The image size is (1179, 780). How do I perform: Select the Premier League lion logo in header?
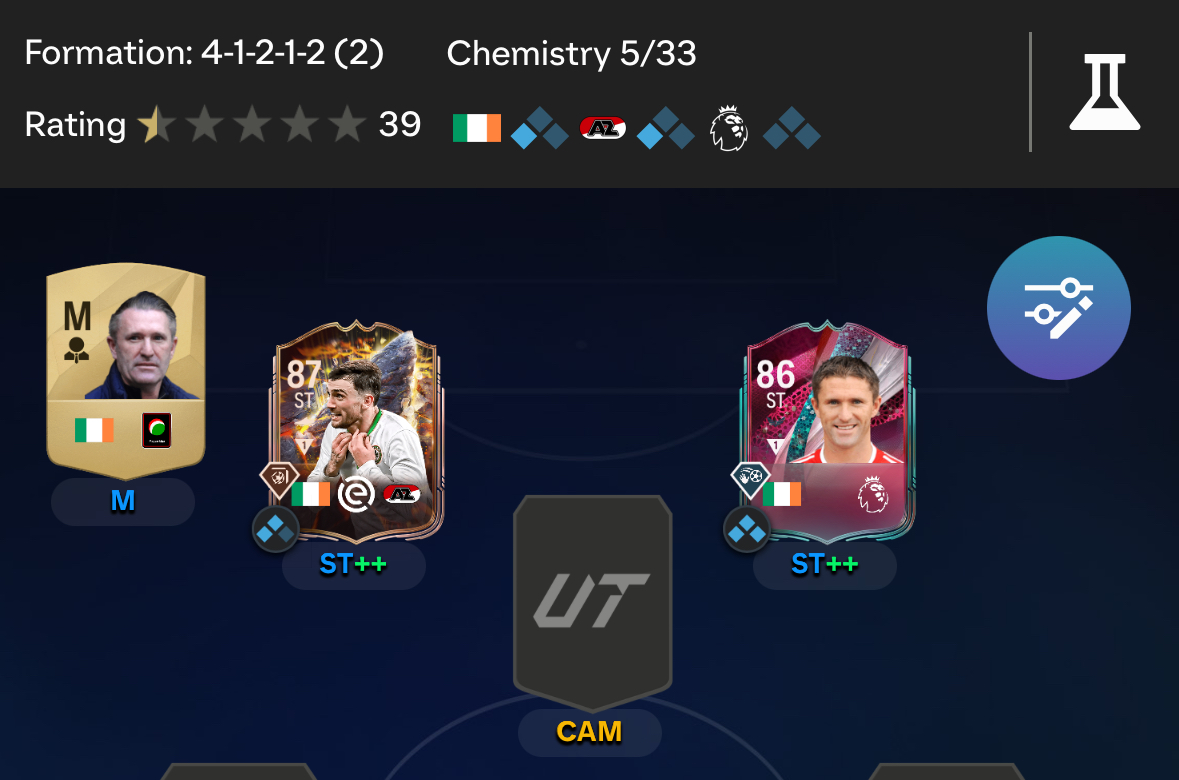(x=729, y=128)
